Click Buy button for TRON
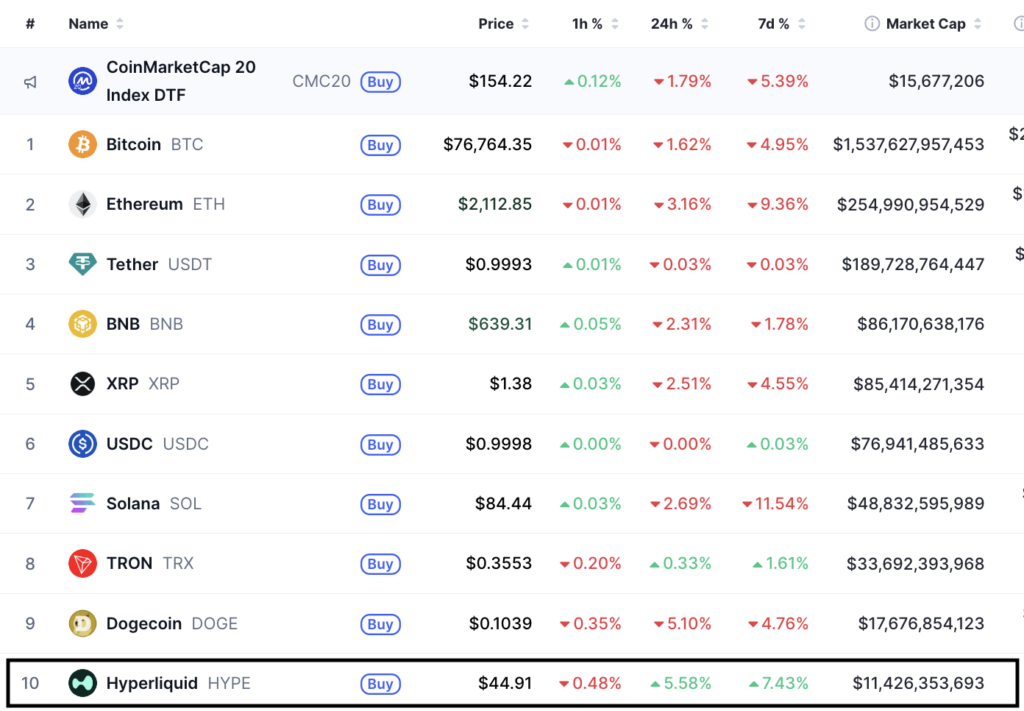Viewport: 1024px width, 711px height. [380, 564]
